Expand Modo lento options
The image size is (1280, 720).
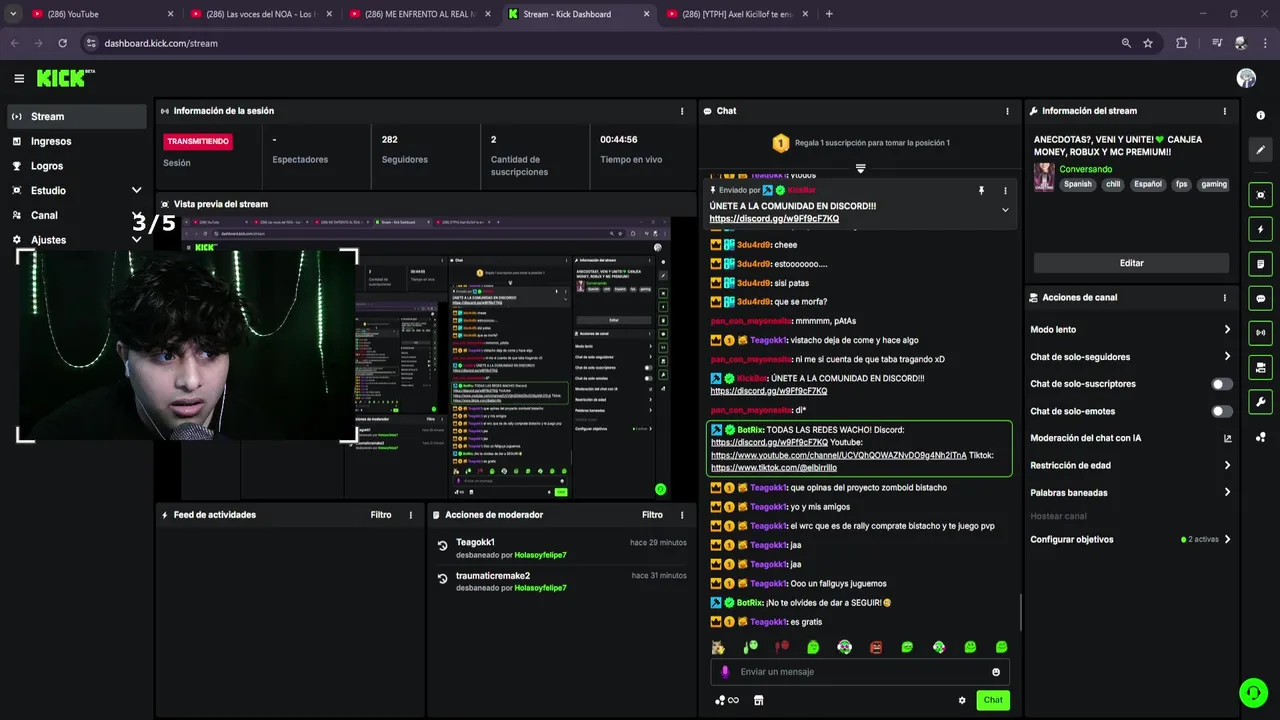point(1227,330)
